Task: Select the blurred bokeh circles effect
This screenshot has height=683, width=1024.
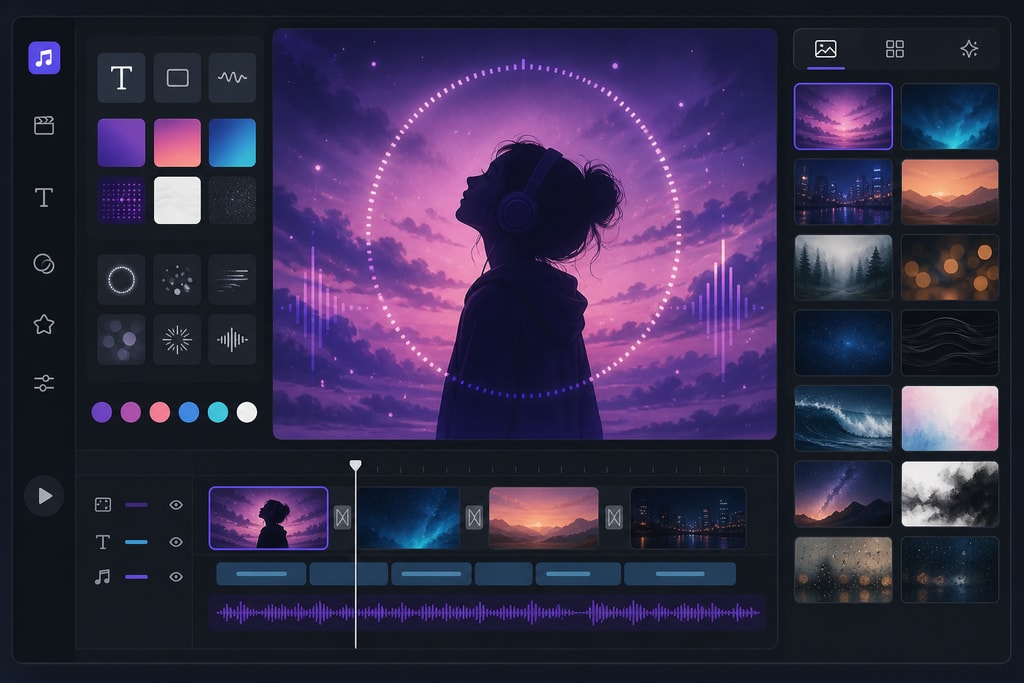Action: click(x=121, y=340)
